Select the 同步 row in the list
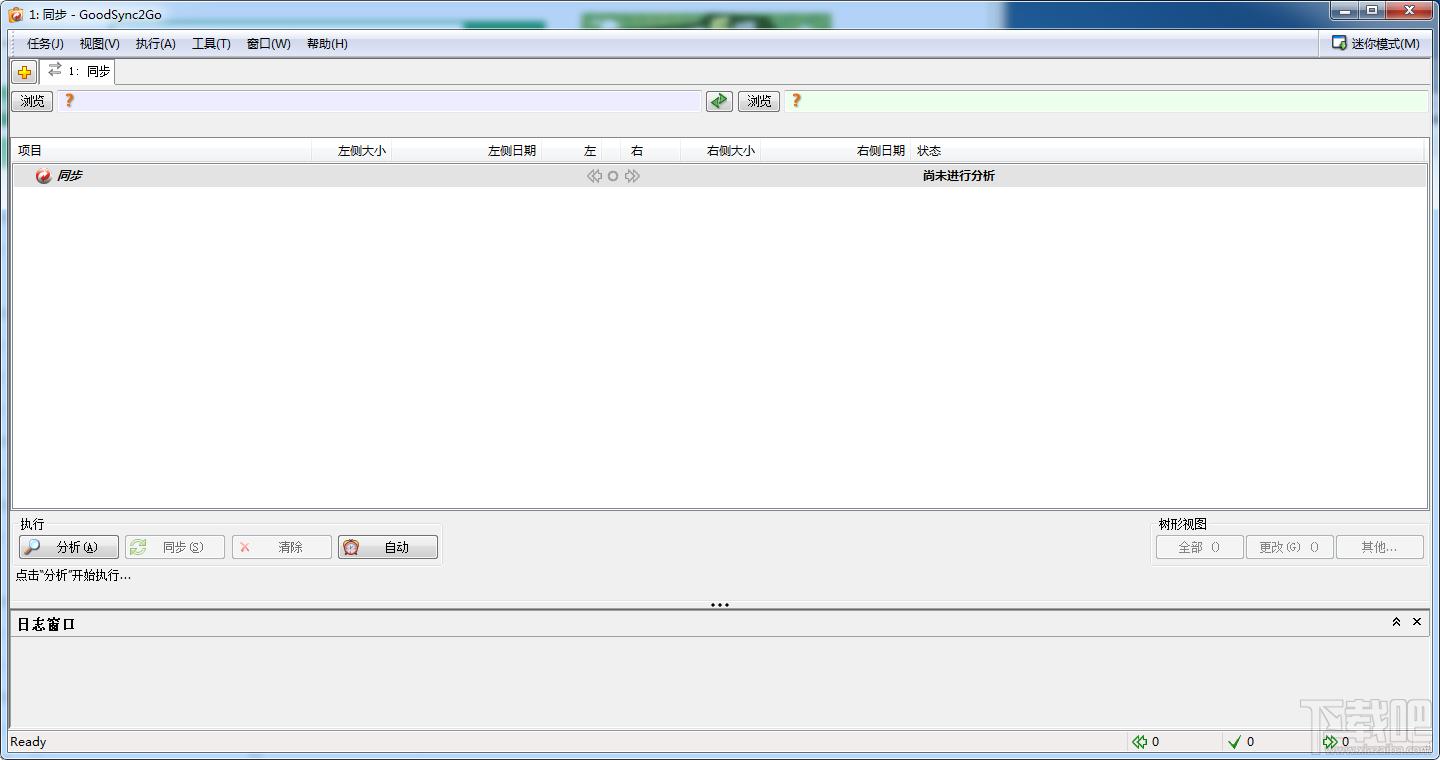1440x760 pixels. [x=719, y=176]
